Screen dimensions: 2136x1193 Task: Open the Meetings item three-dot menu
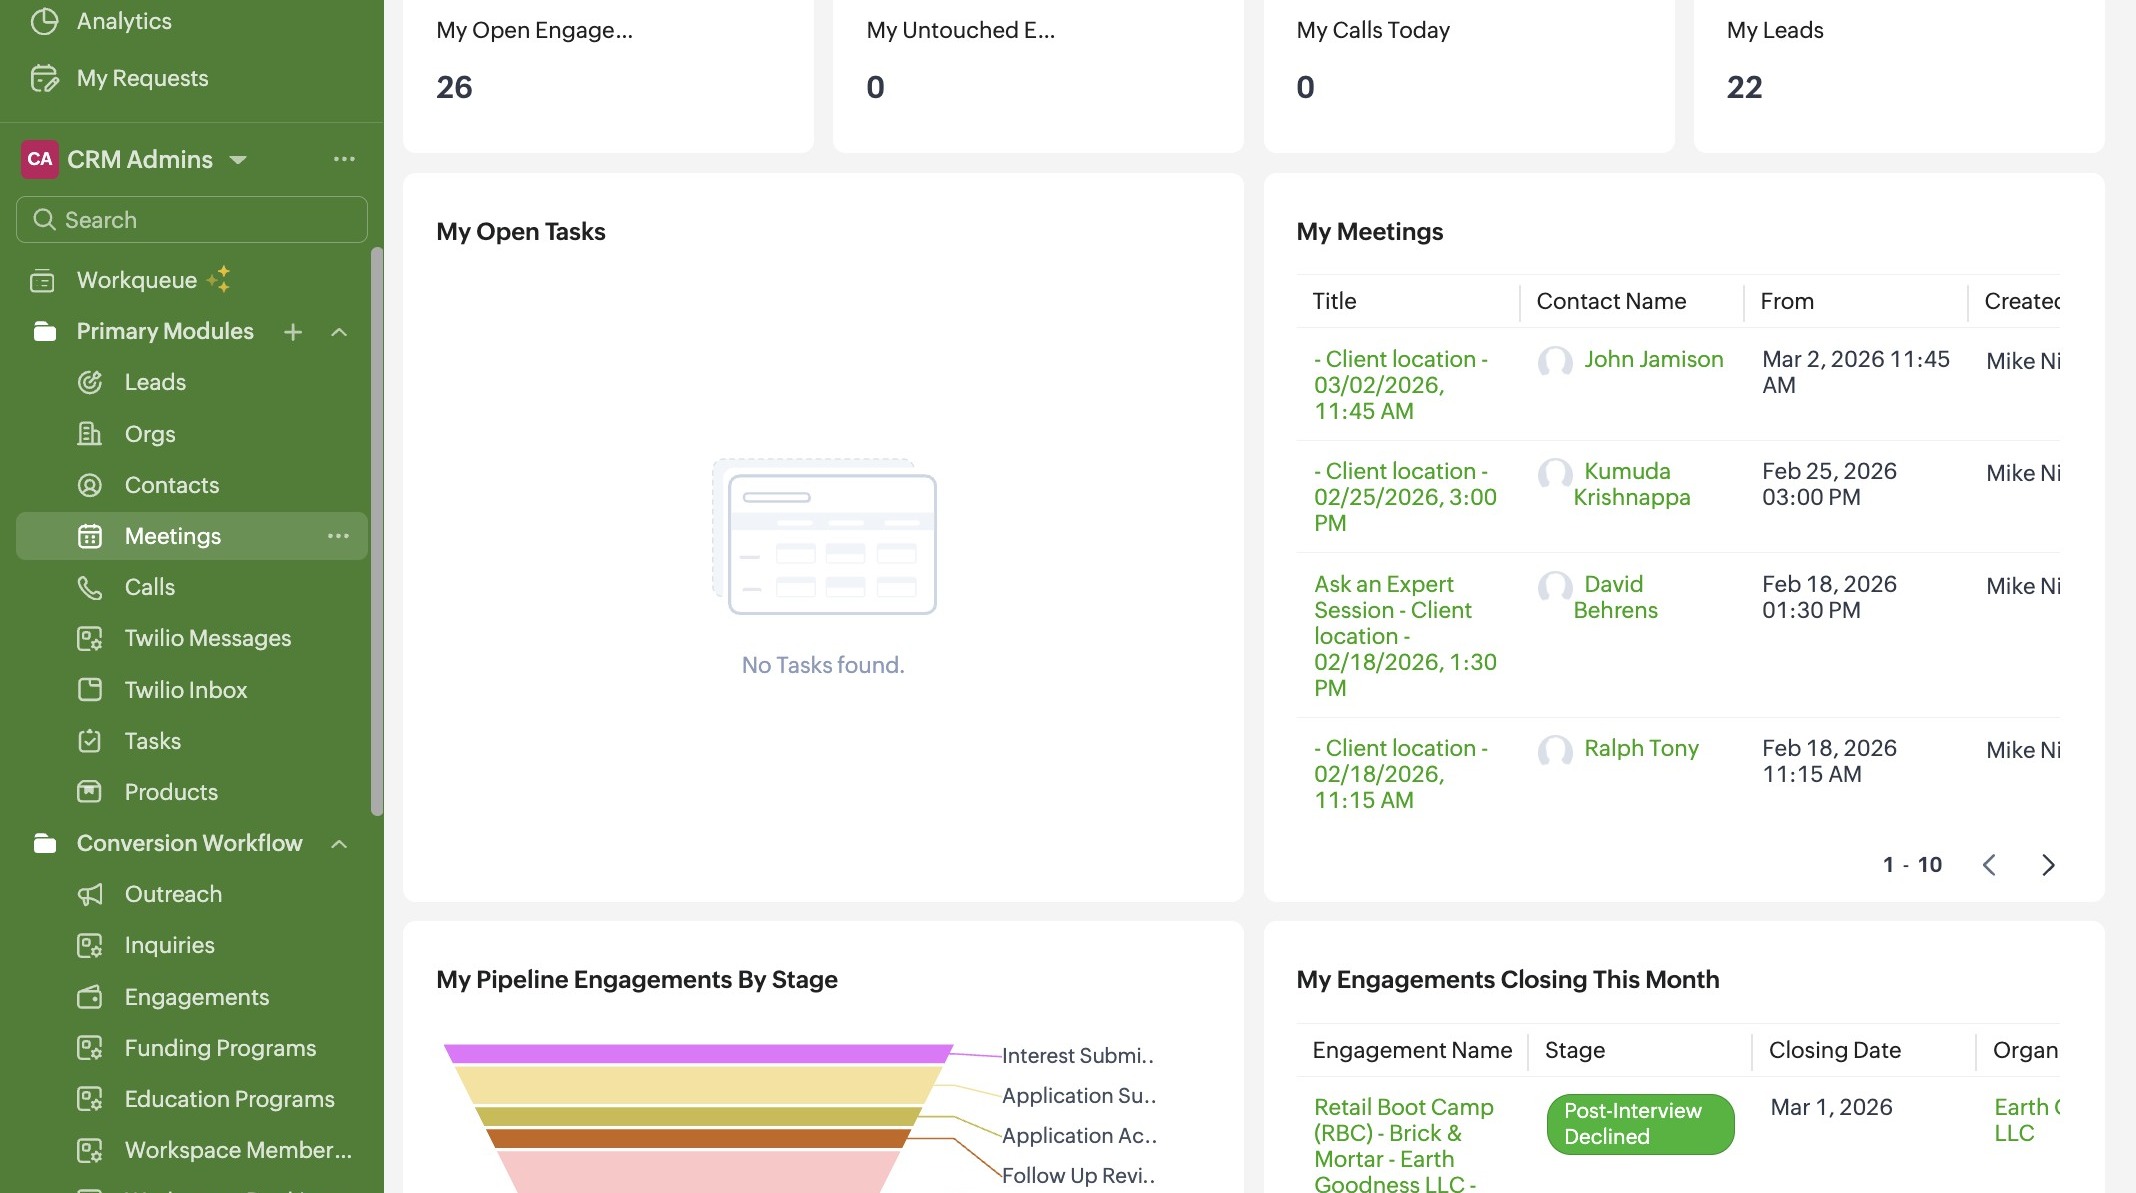[338, 536]
